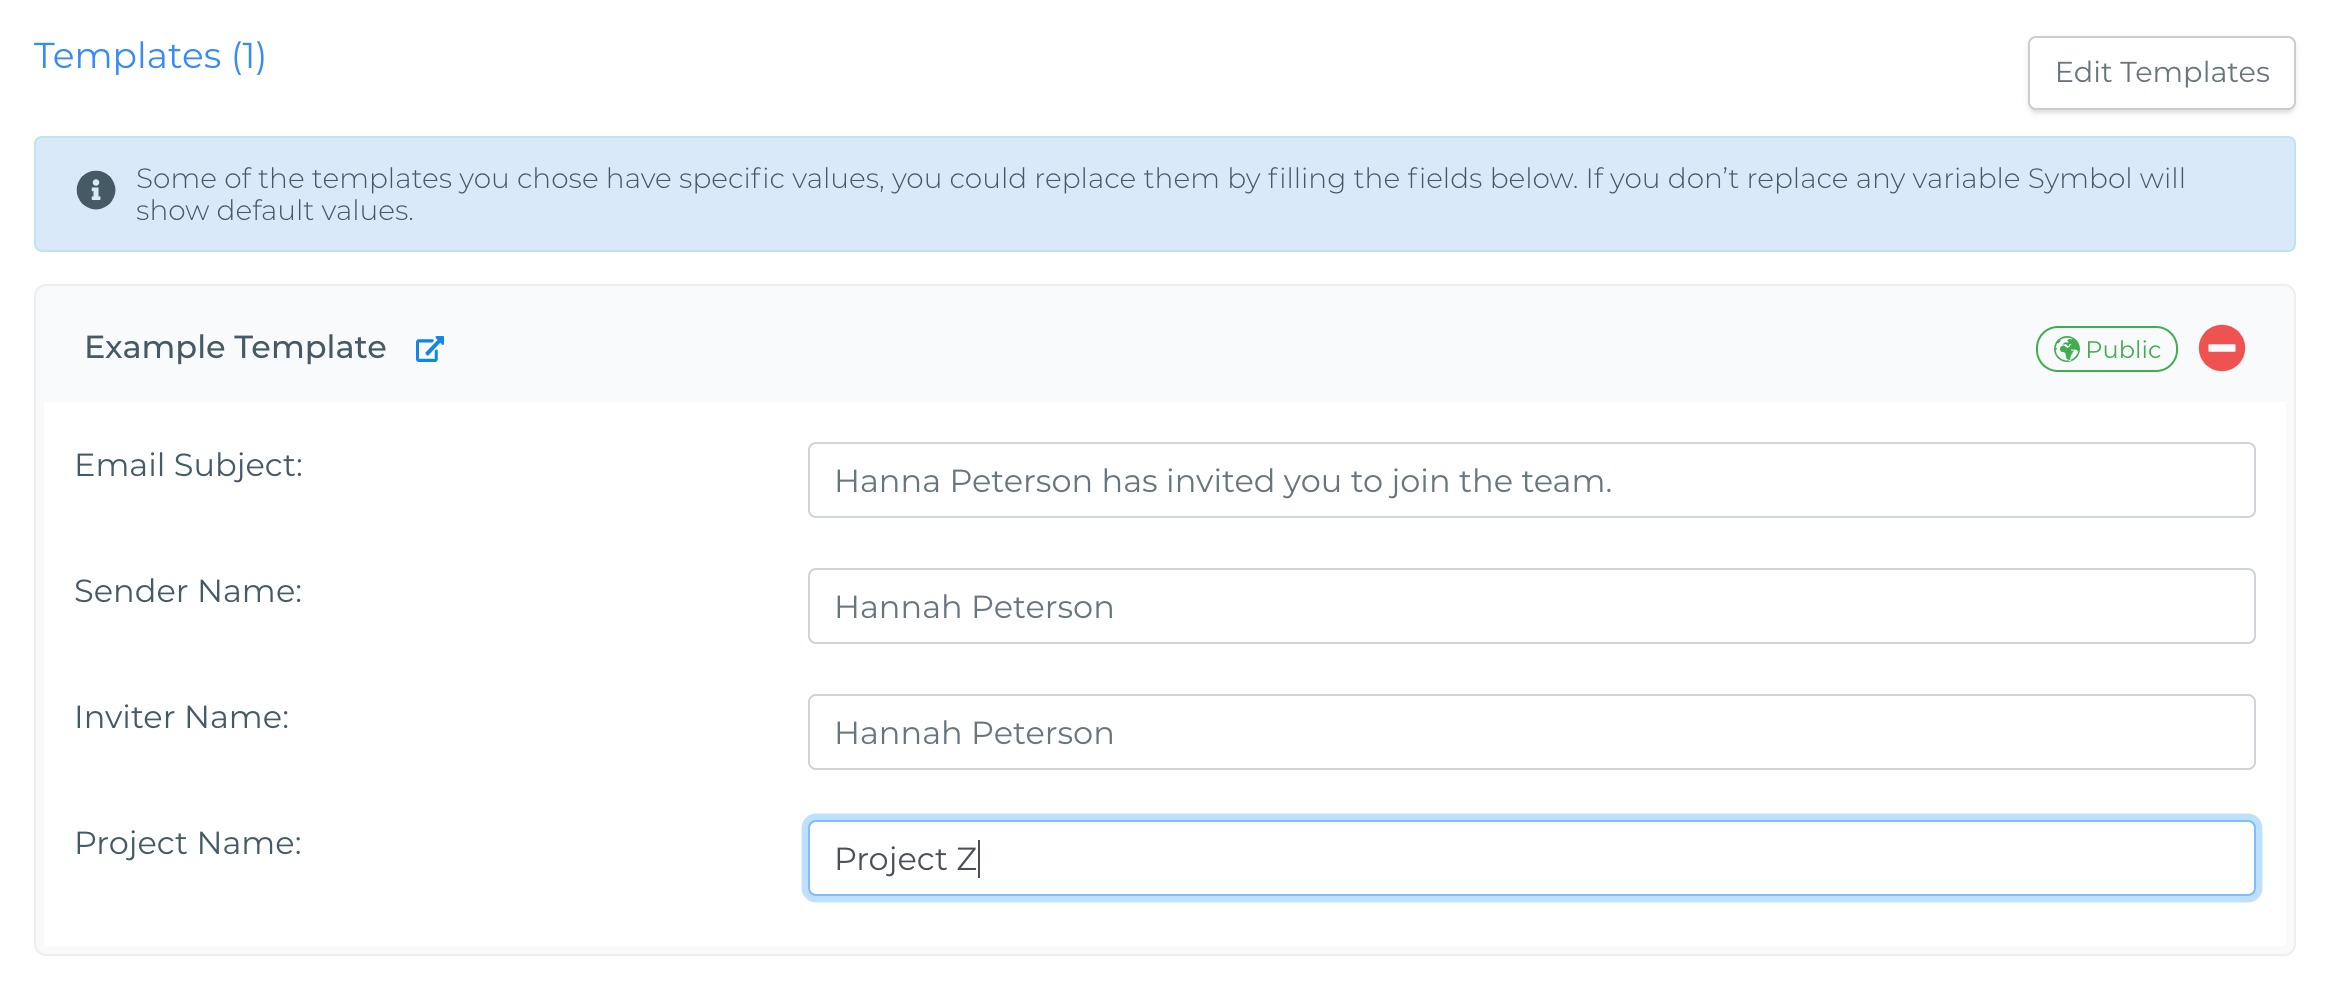Click the Project Name label
Viewport: 2336px width, 998px height.
188,843
